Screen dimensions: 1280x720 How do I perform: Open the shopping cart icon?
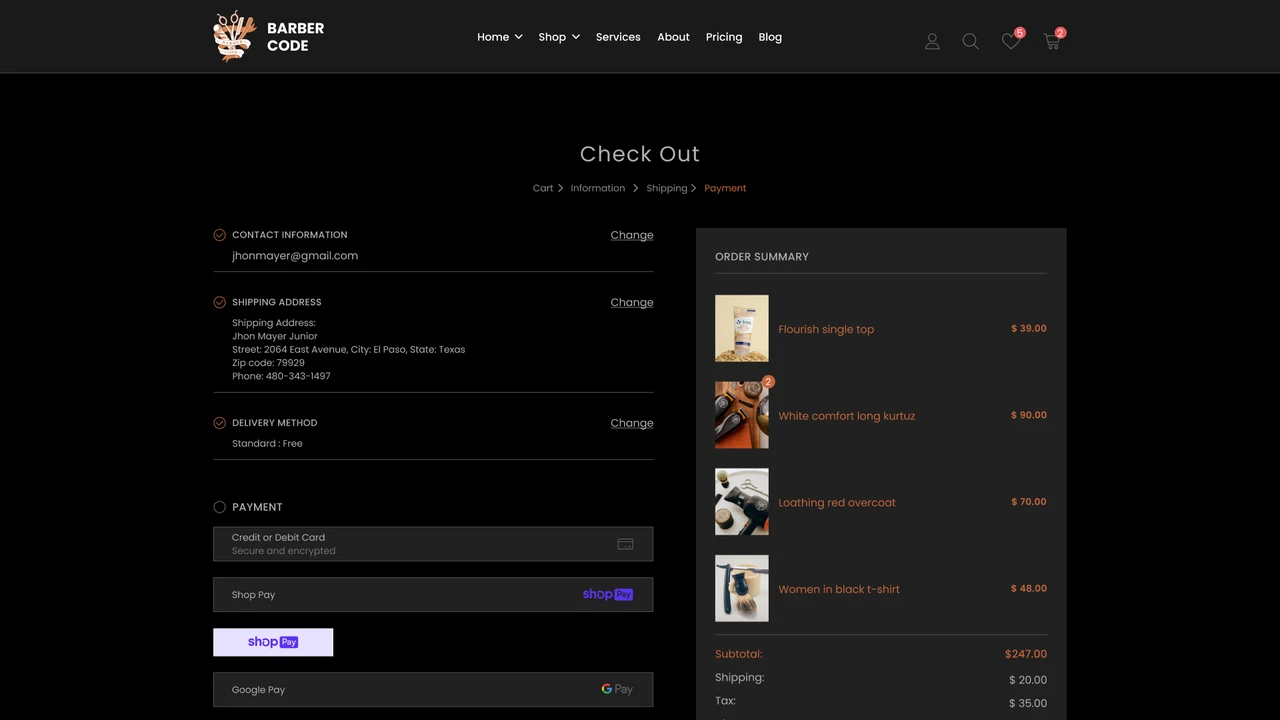click(1052, 41)
